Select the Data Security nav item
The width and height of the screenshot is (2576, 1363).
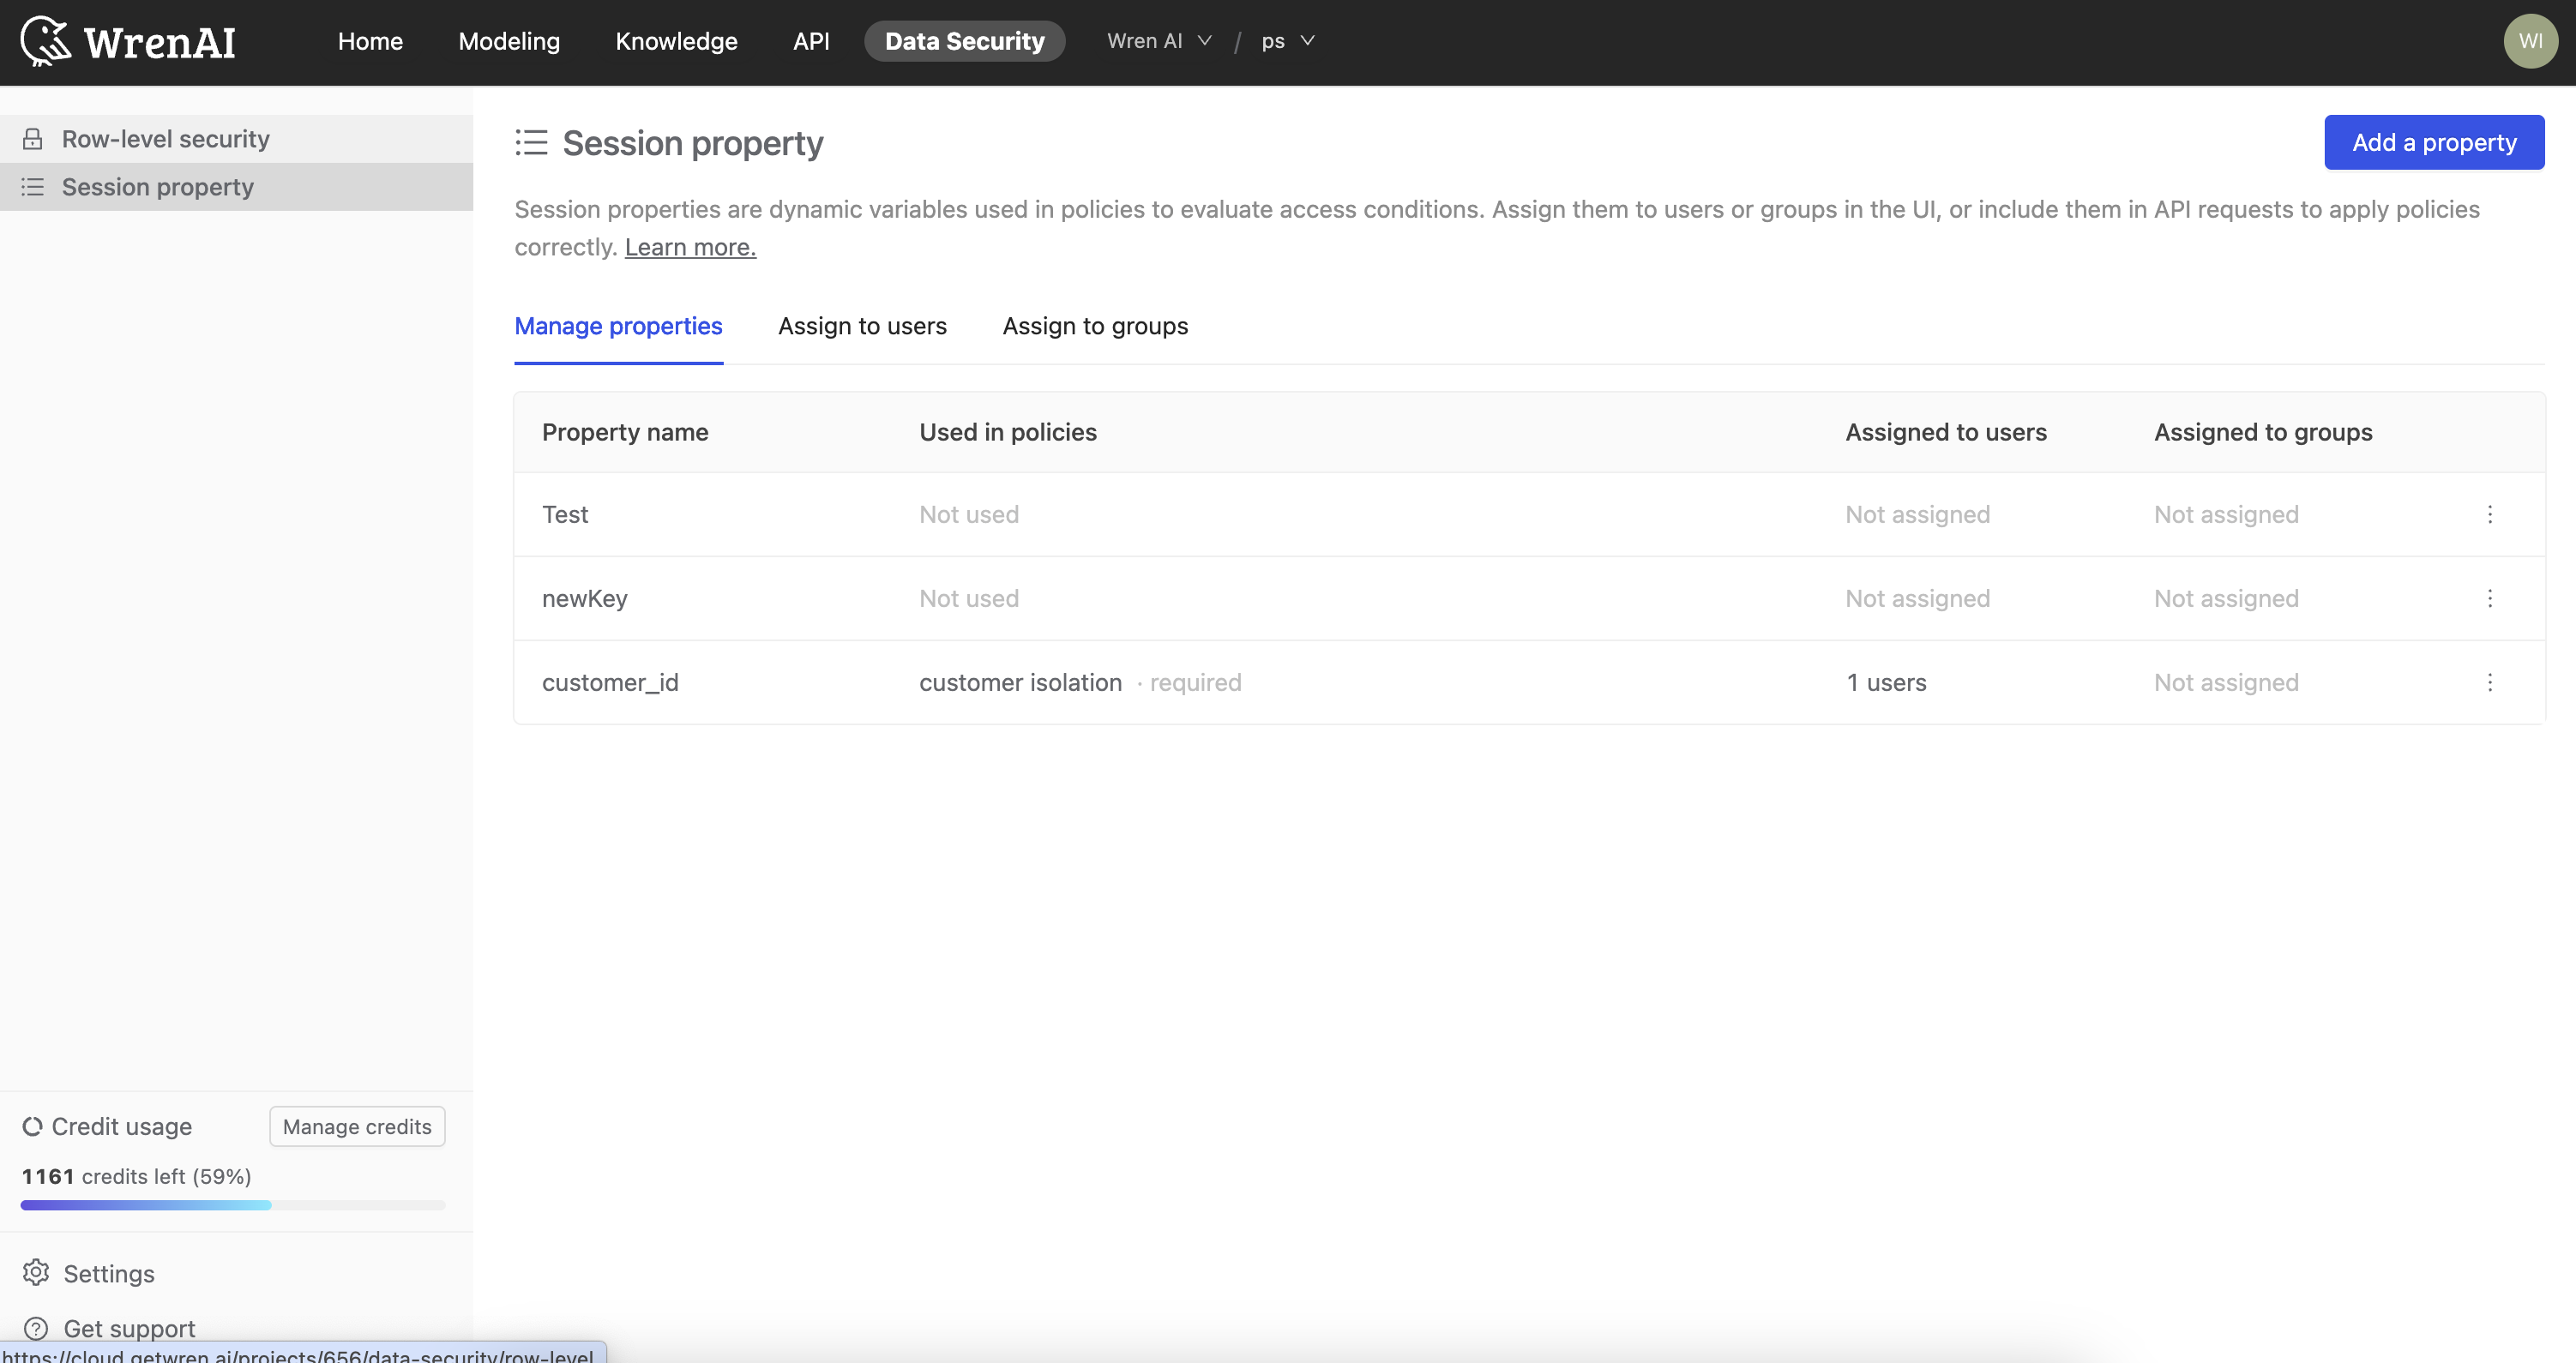(x=964, y=41)
